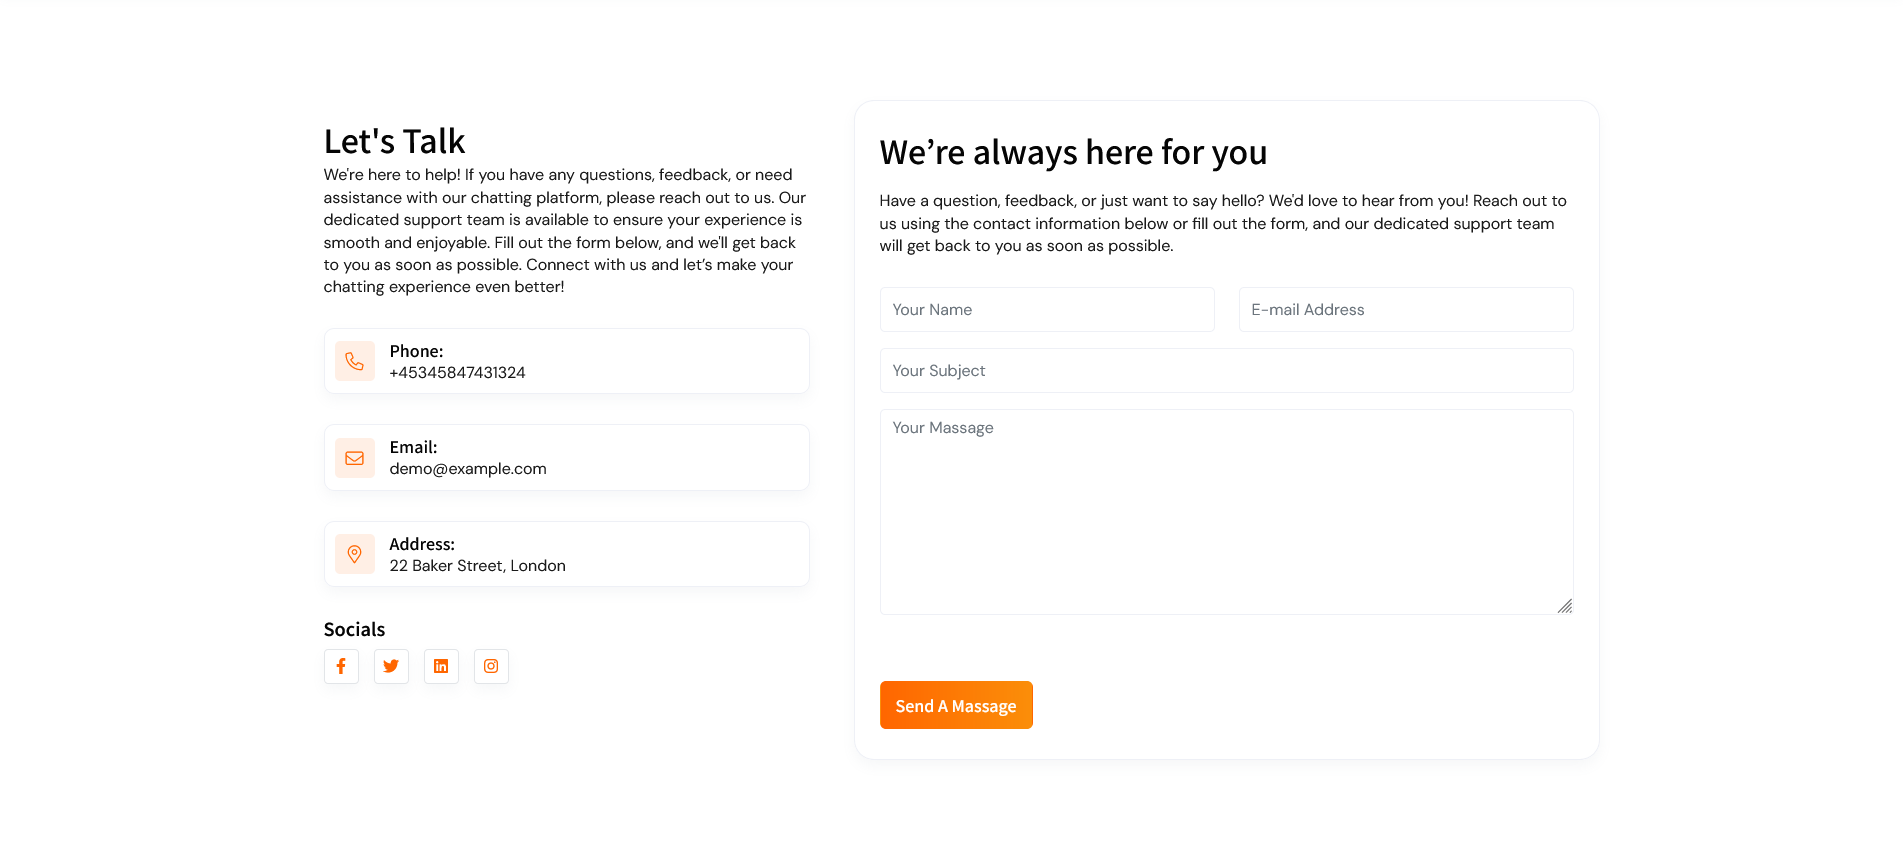
Task: Click the Socials heading label
Action: (354, 630)
